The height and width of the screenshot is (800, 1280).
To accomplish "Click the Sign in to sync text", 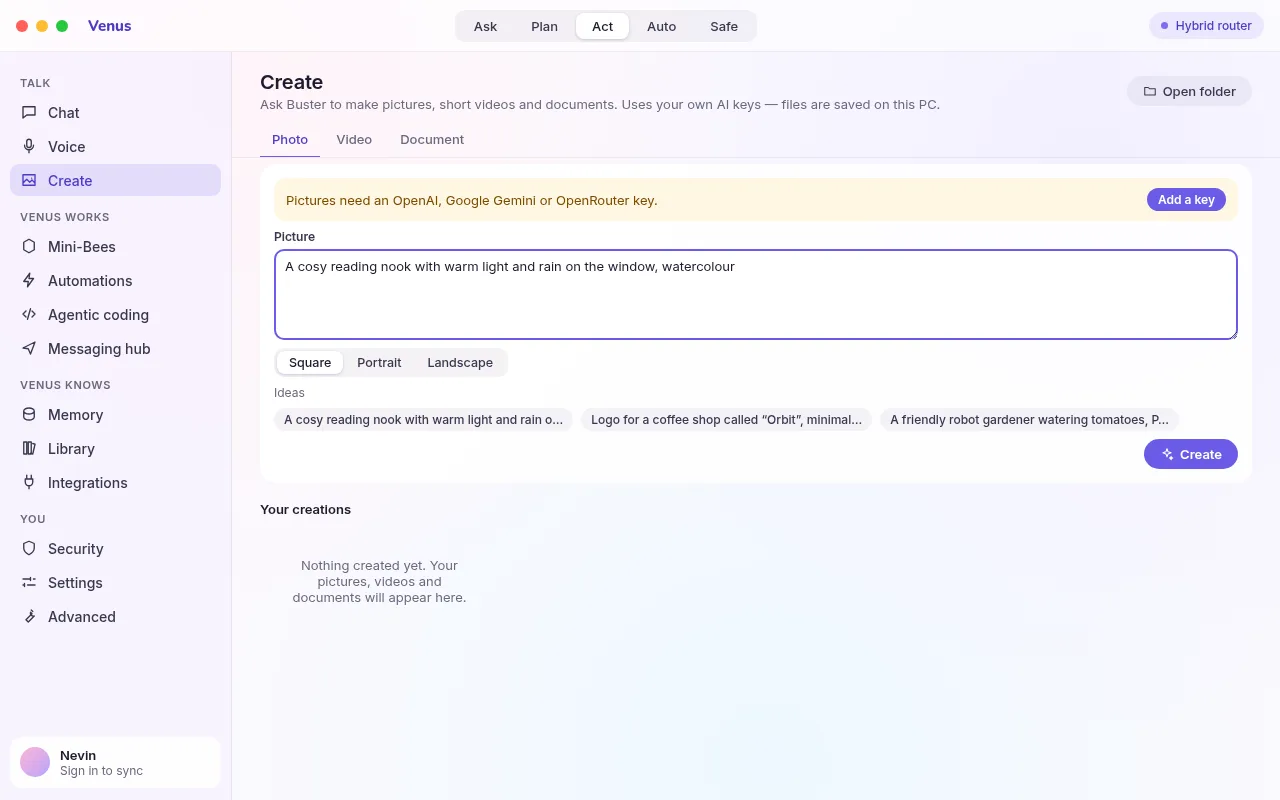I will click(101, 771).
